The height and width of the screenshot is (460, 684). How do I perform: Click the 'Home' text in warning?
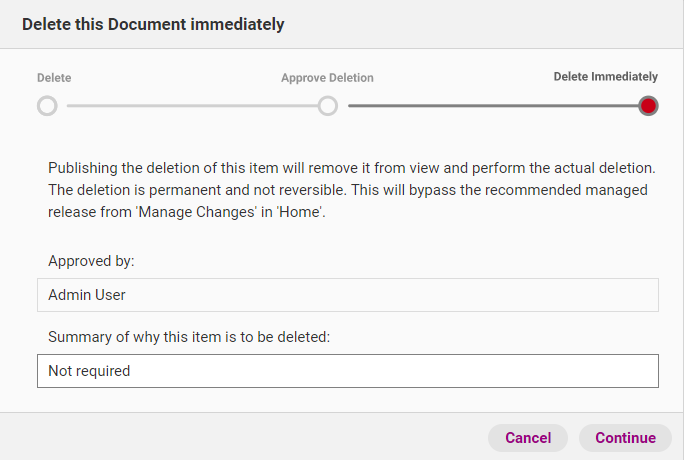tap(300, 212)
